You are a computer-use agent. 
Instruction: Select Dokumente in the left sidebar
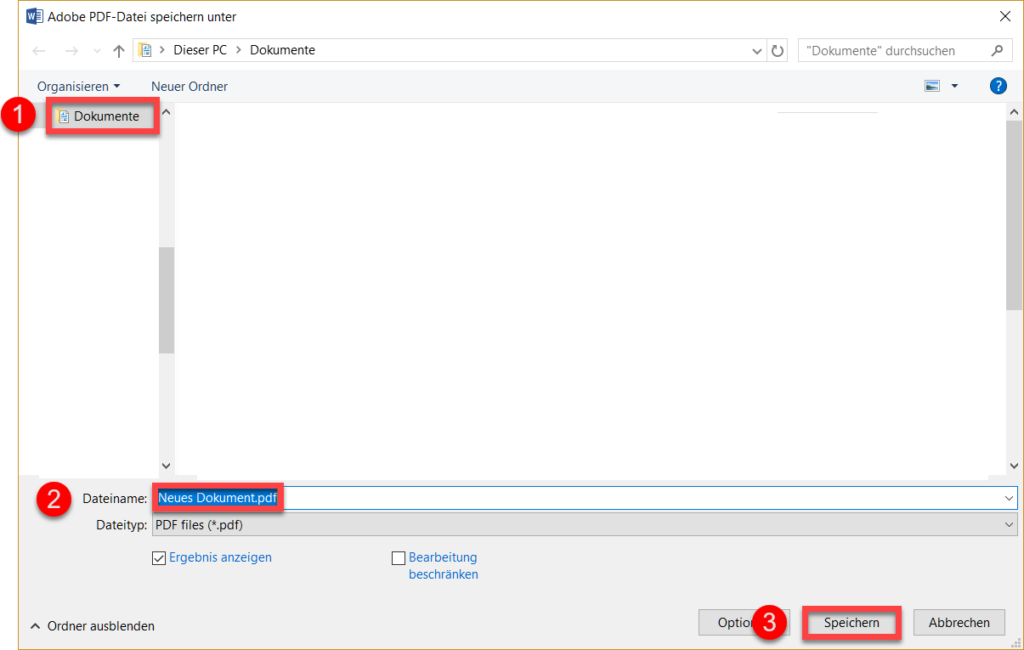pyautogui.click(x=105, y=116)
